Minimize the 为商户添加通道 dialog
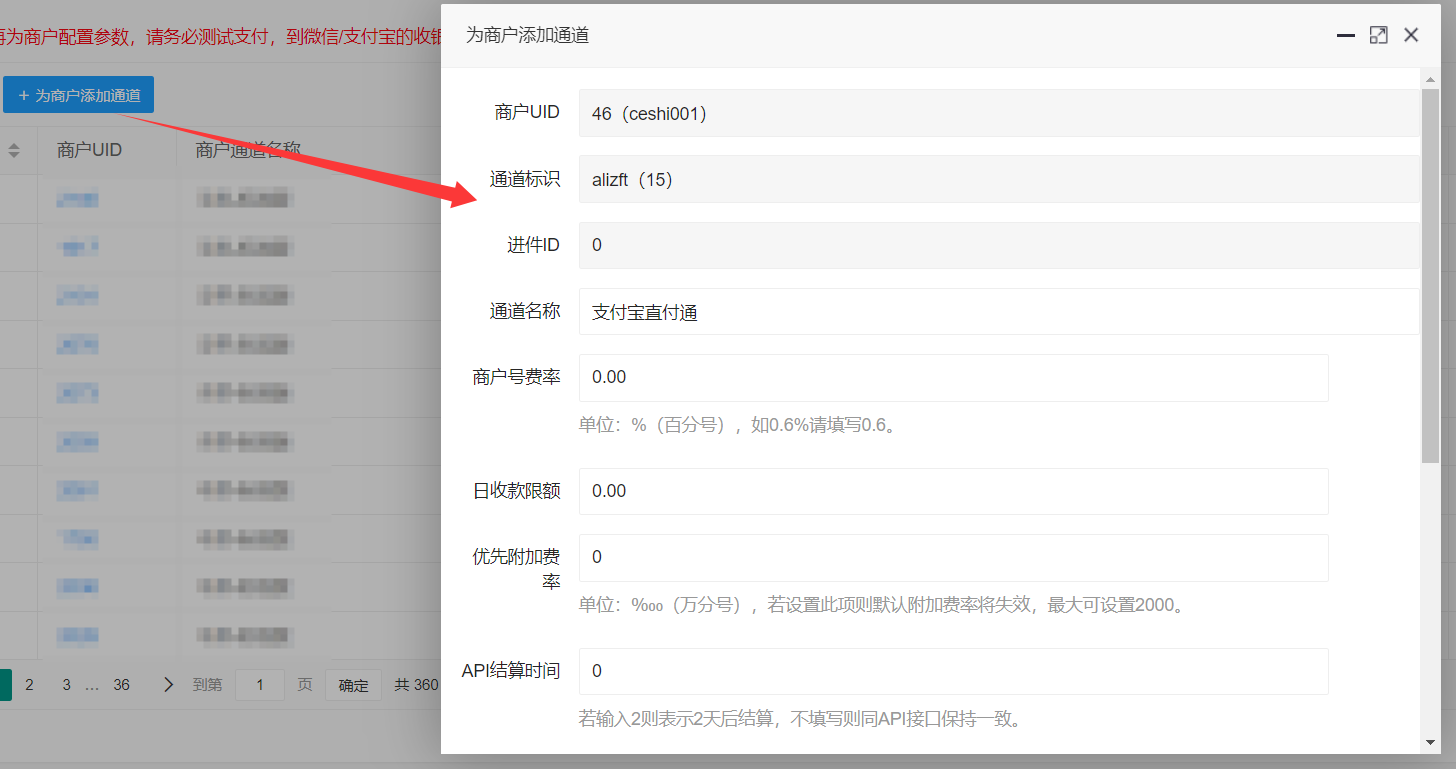 coord(1346,35)
